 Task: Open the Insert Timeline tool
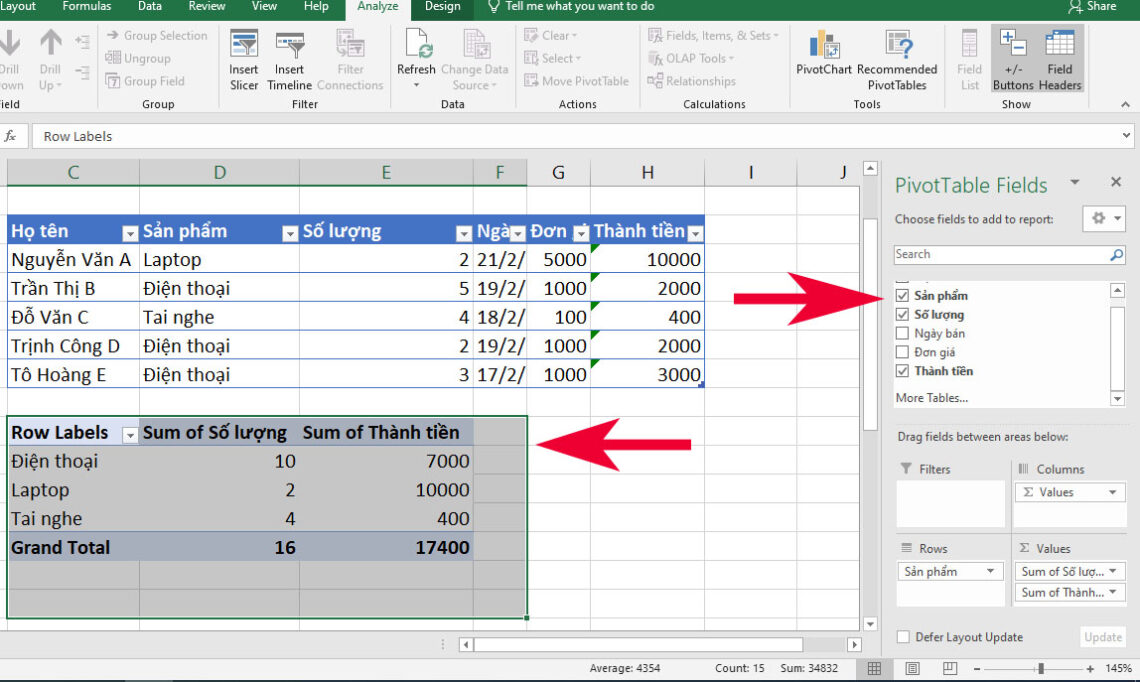(289, 60)
